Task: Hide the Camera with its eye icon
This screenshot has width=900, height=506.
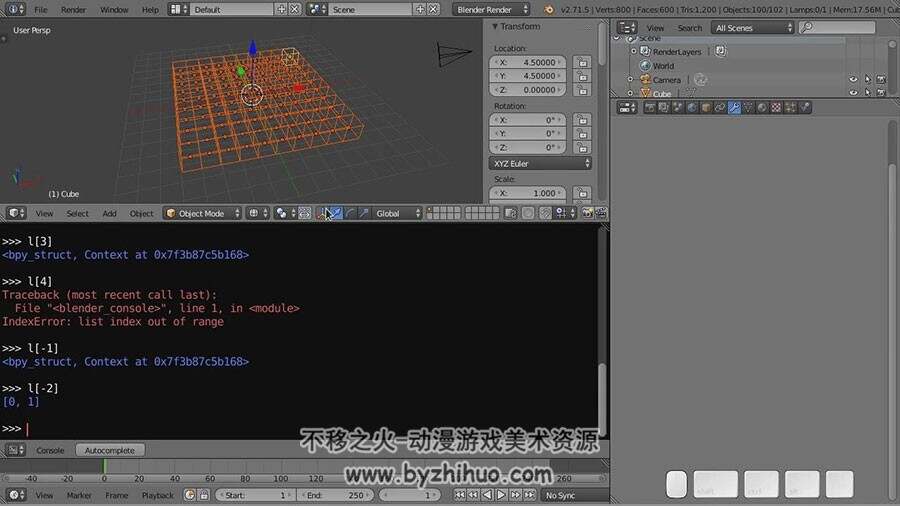Action: [854, 80]
